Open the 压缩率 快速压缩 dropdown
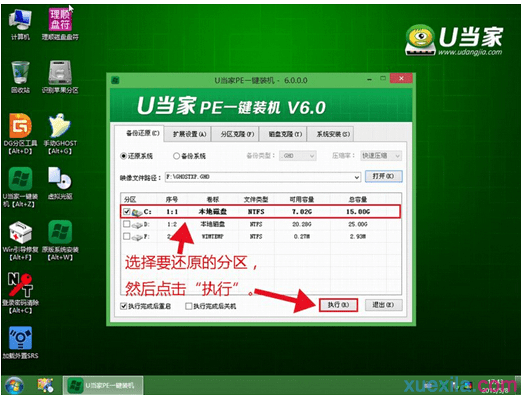The height and width of the screenshot is (397, 525). (x=381, y=156)
